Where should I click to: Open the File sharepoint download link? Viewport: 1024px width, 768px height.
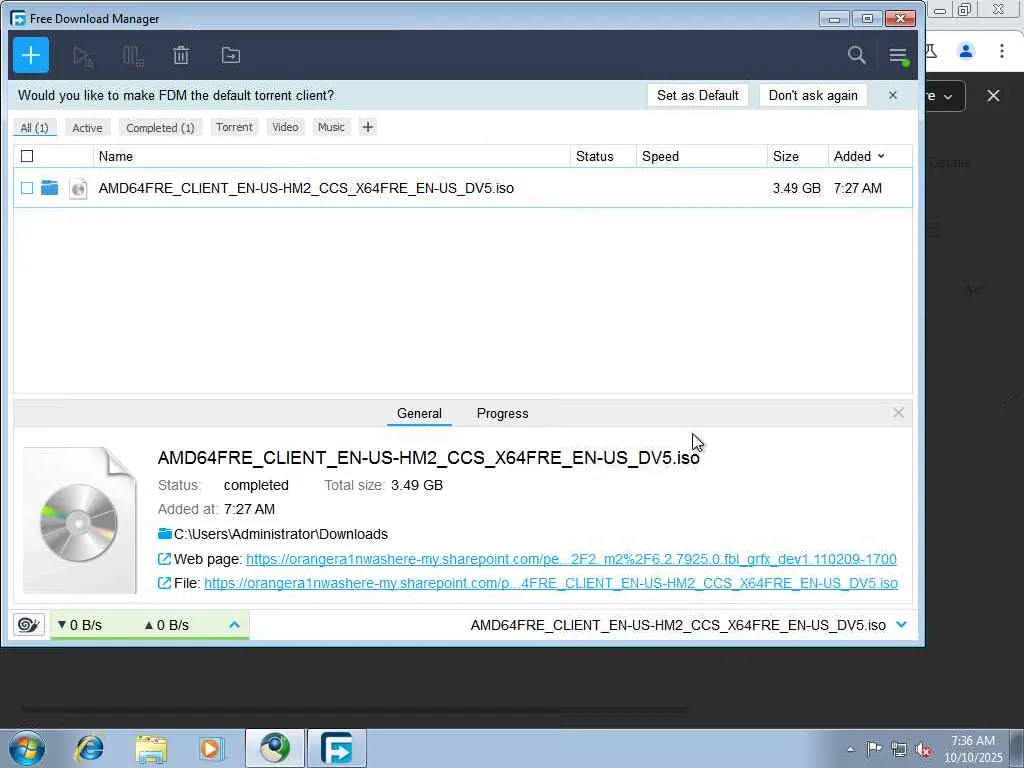pyautogui.click(x=551, y=583)
